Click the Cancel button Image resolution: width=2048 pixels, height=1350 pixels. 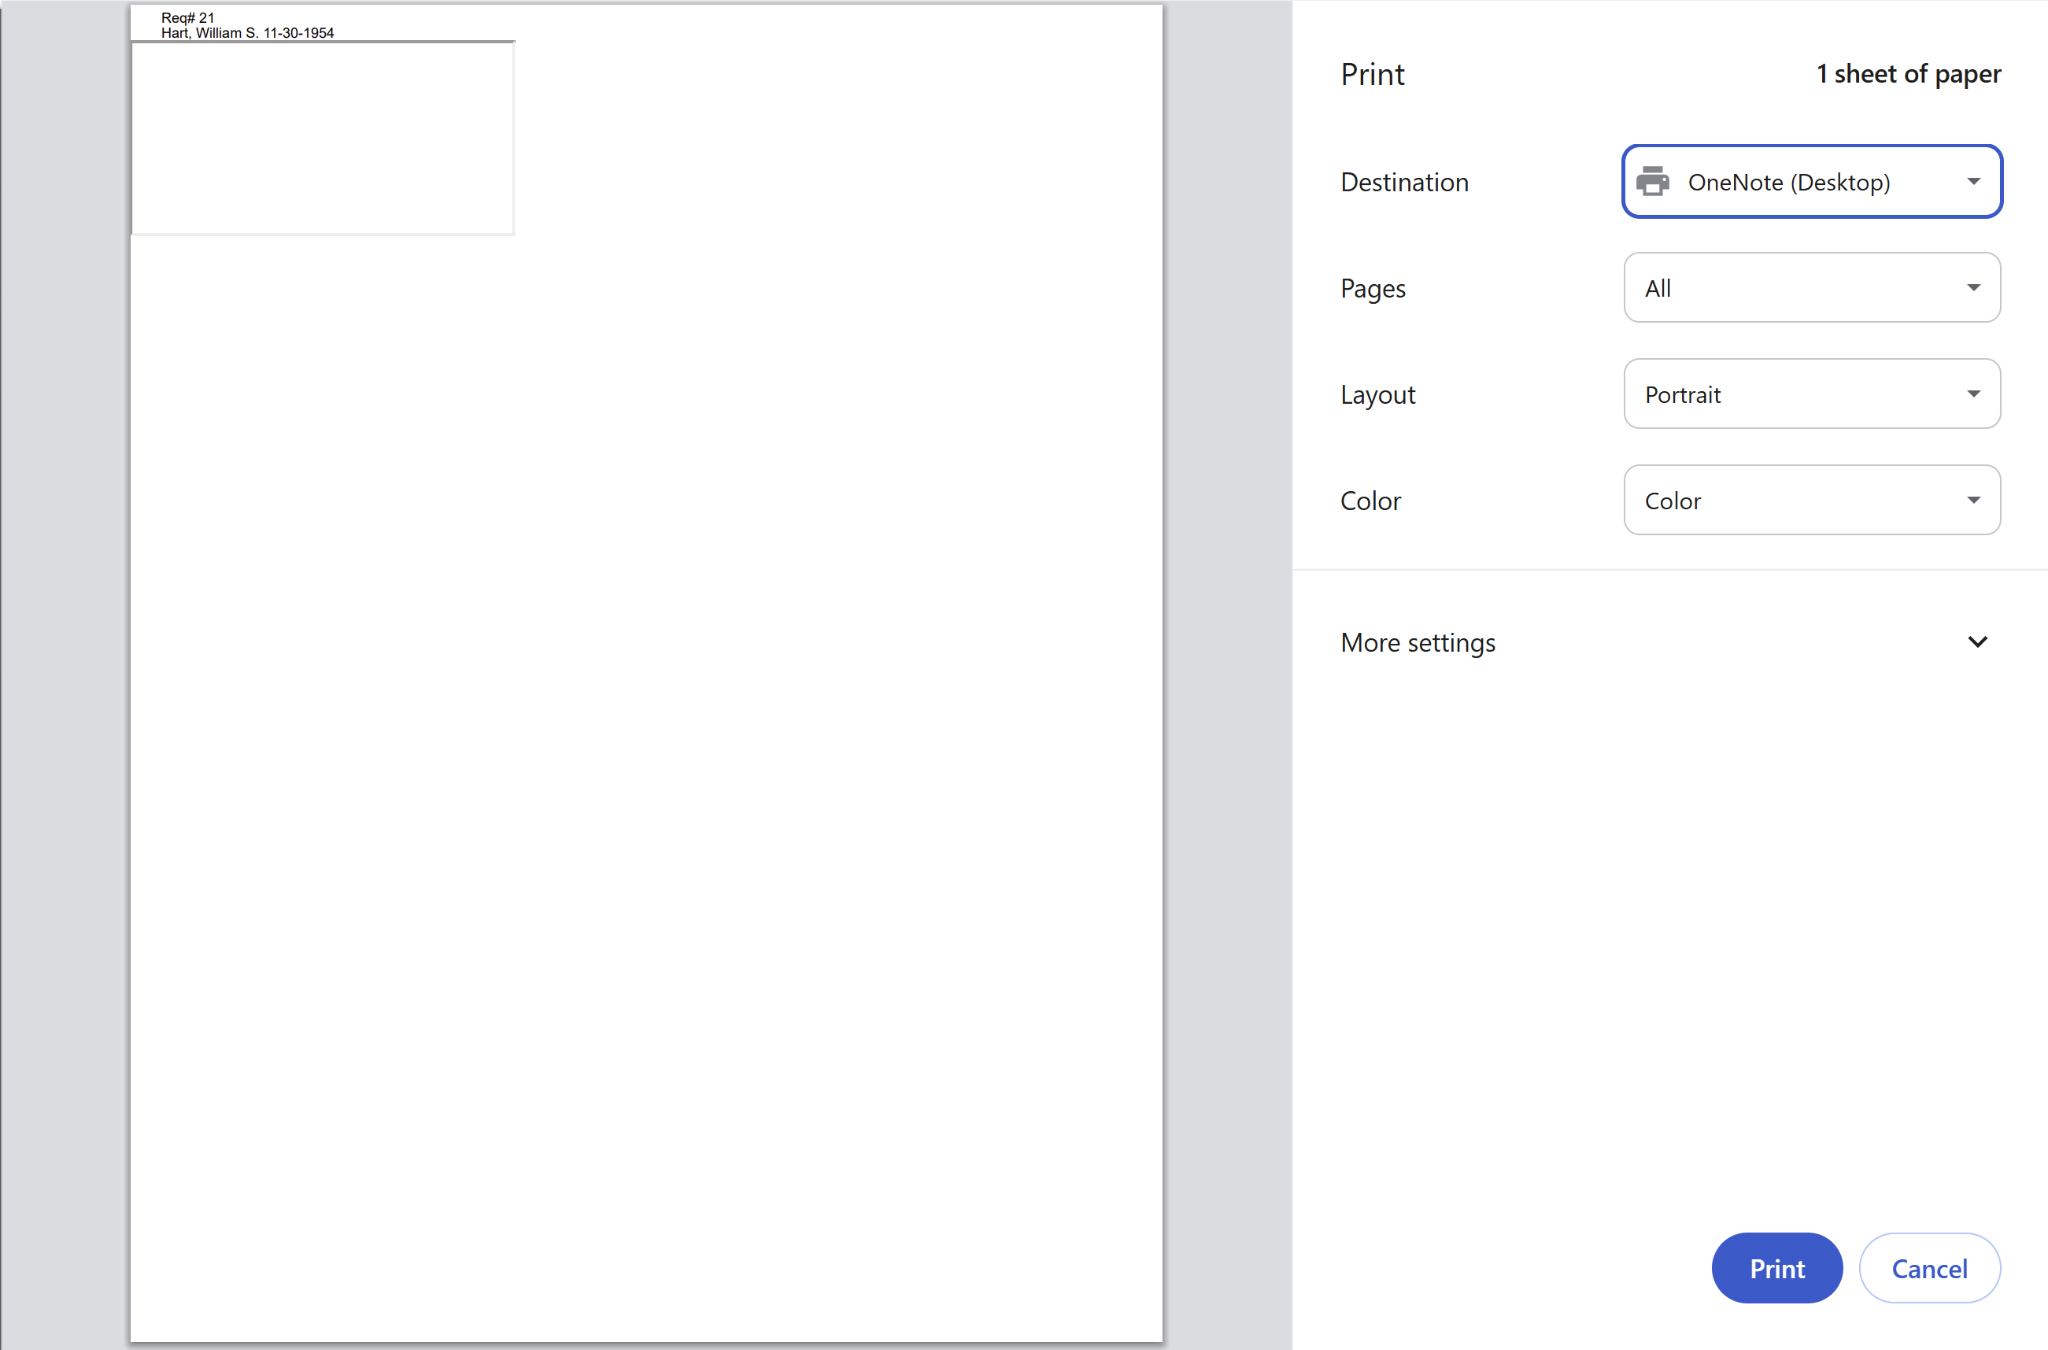[x=1928, y=1268]
